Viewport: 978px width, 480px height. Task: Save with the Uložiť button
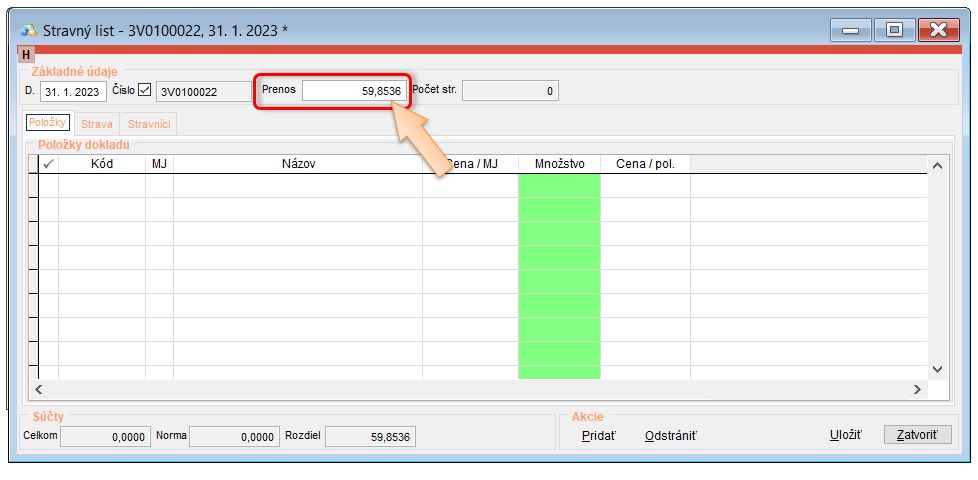pyautogui.click(x=845, y=435)
